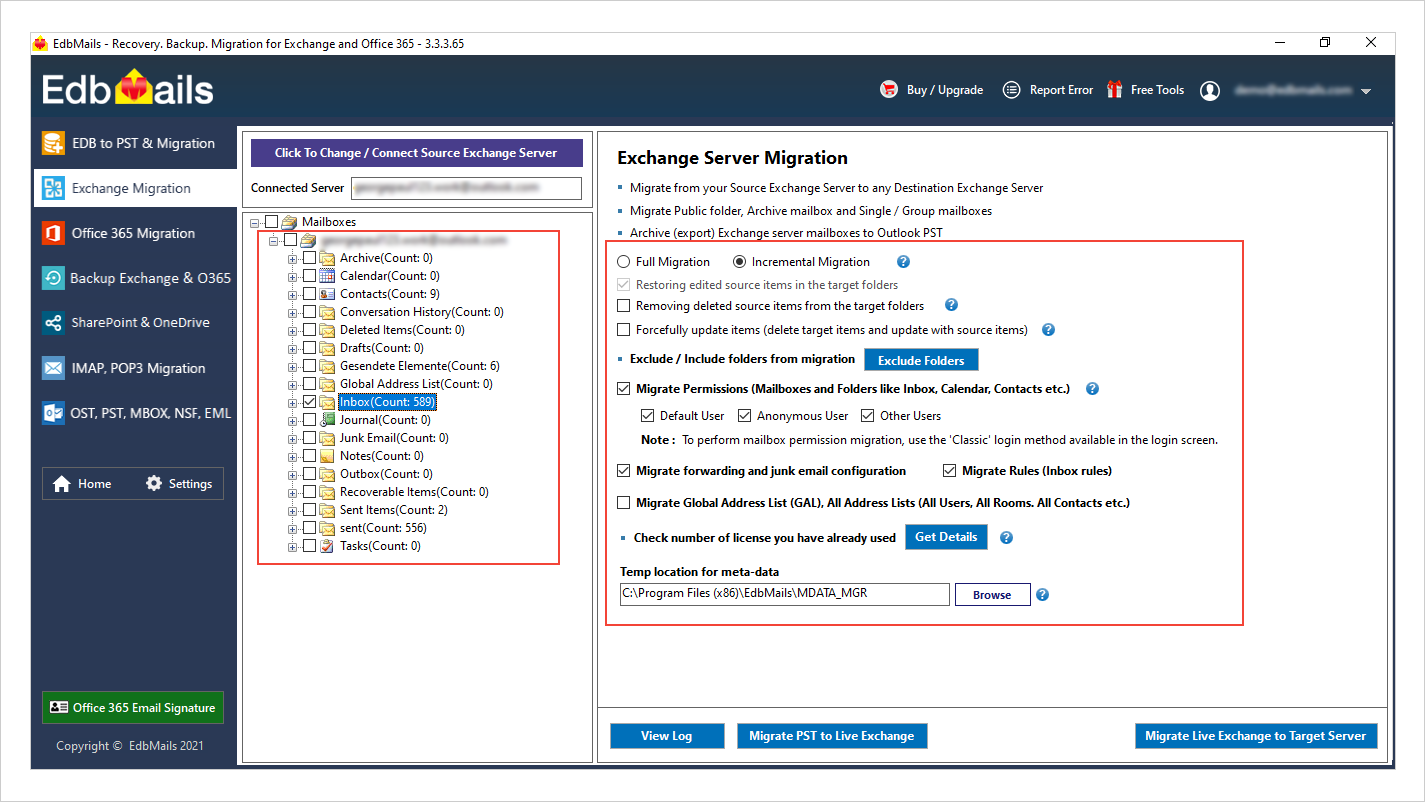Uncheck the Other Users checkbox
Viewport: 1425px width, 802px height.
[x=867, y=415]
